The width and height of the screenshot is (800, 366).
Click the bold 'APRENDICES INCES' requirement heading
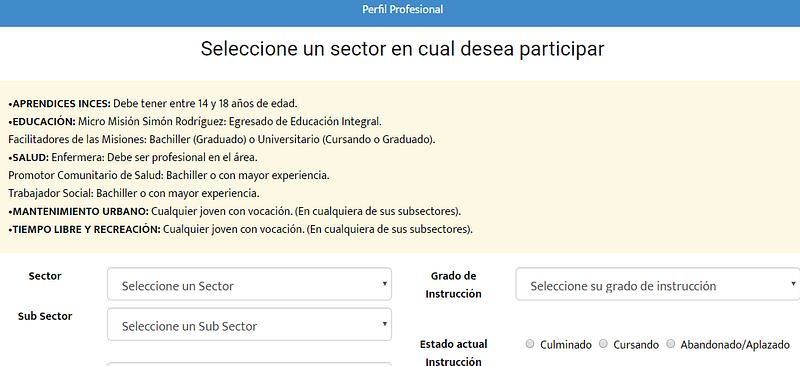coord(61,104)
